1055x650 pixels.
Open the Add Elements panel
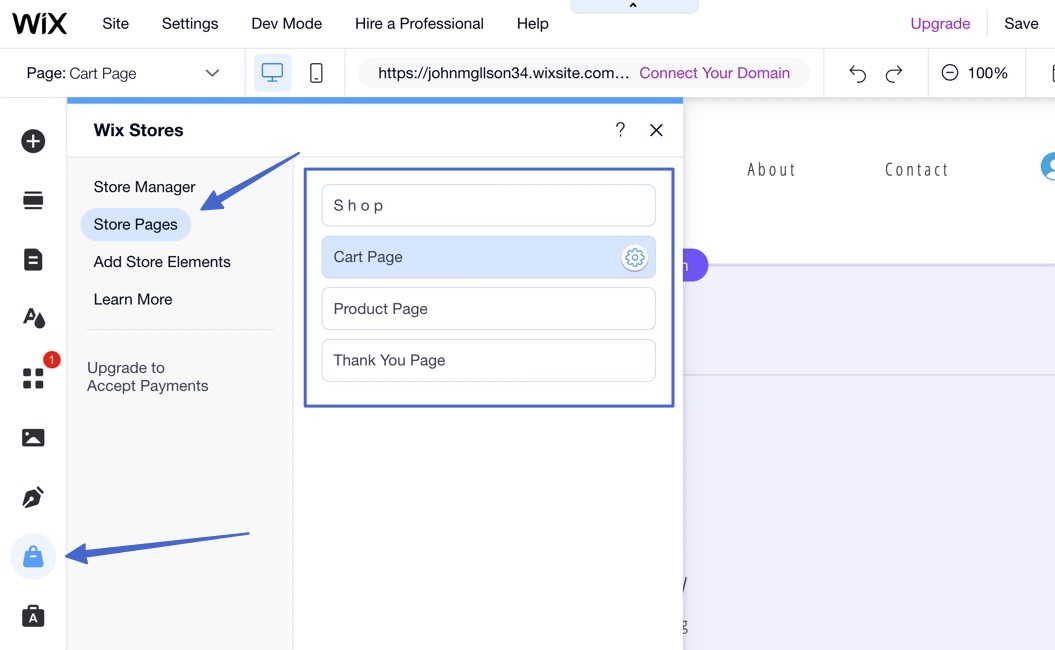point(33,141)
